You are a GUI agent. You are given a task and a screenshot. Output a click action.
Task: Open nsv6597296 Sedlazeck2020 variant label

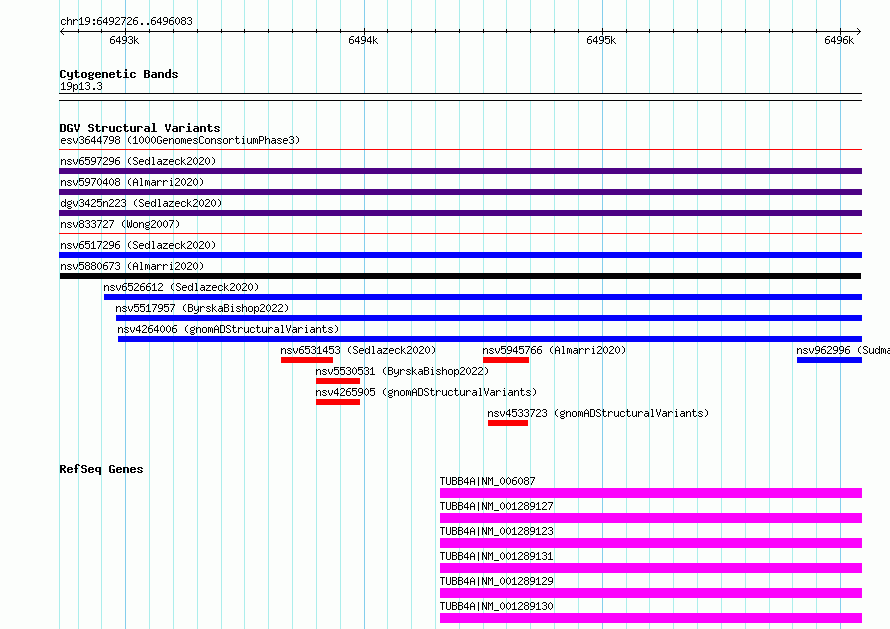click(138, 161)
